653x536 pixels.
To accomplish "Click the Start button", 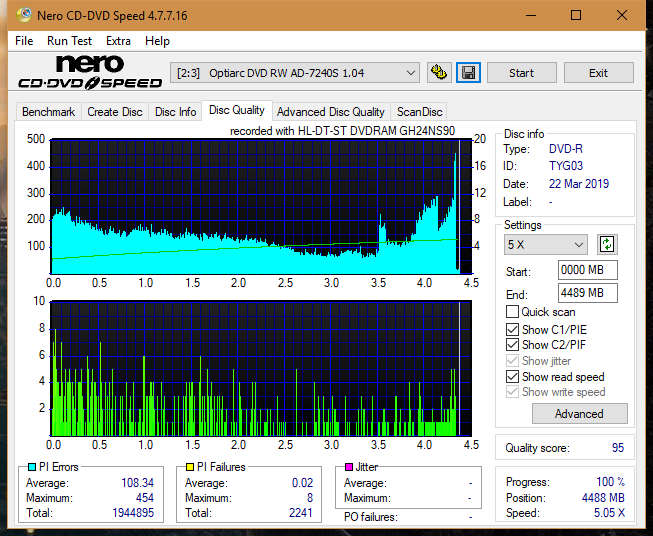I will point(521,73).
